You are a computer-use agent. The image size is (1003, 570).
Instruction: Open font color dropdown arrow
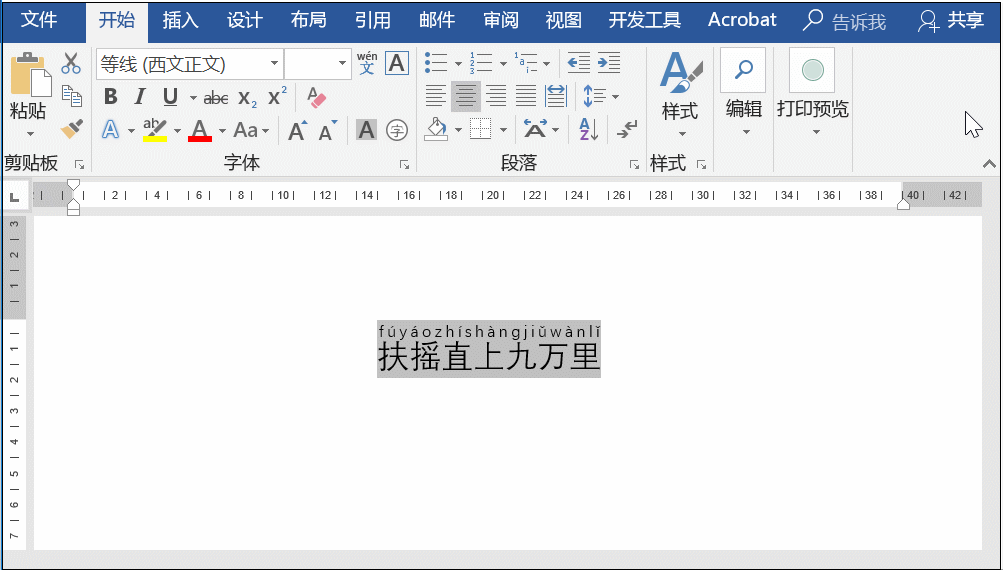(x=222, y=131)
